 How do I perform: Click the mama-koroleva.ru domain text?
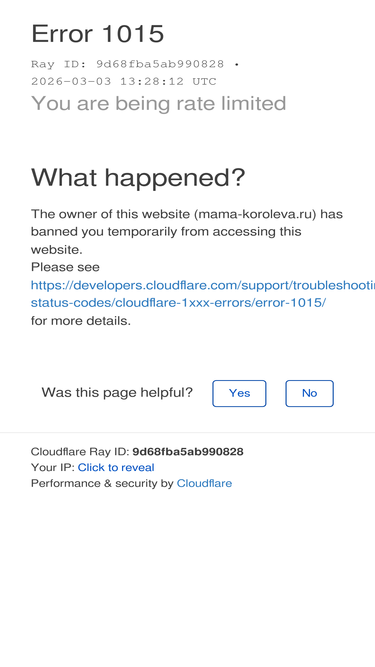tap(256, 214)
